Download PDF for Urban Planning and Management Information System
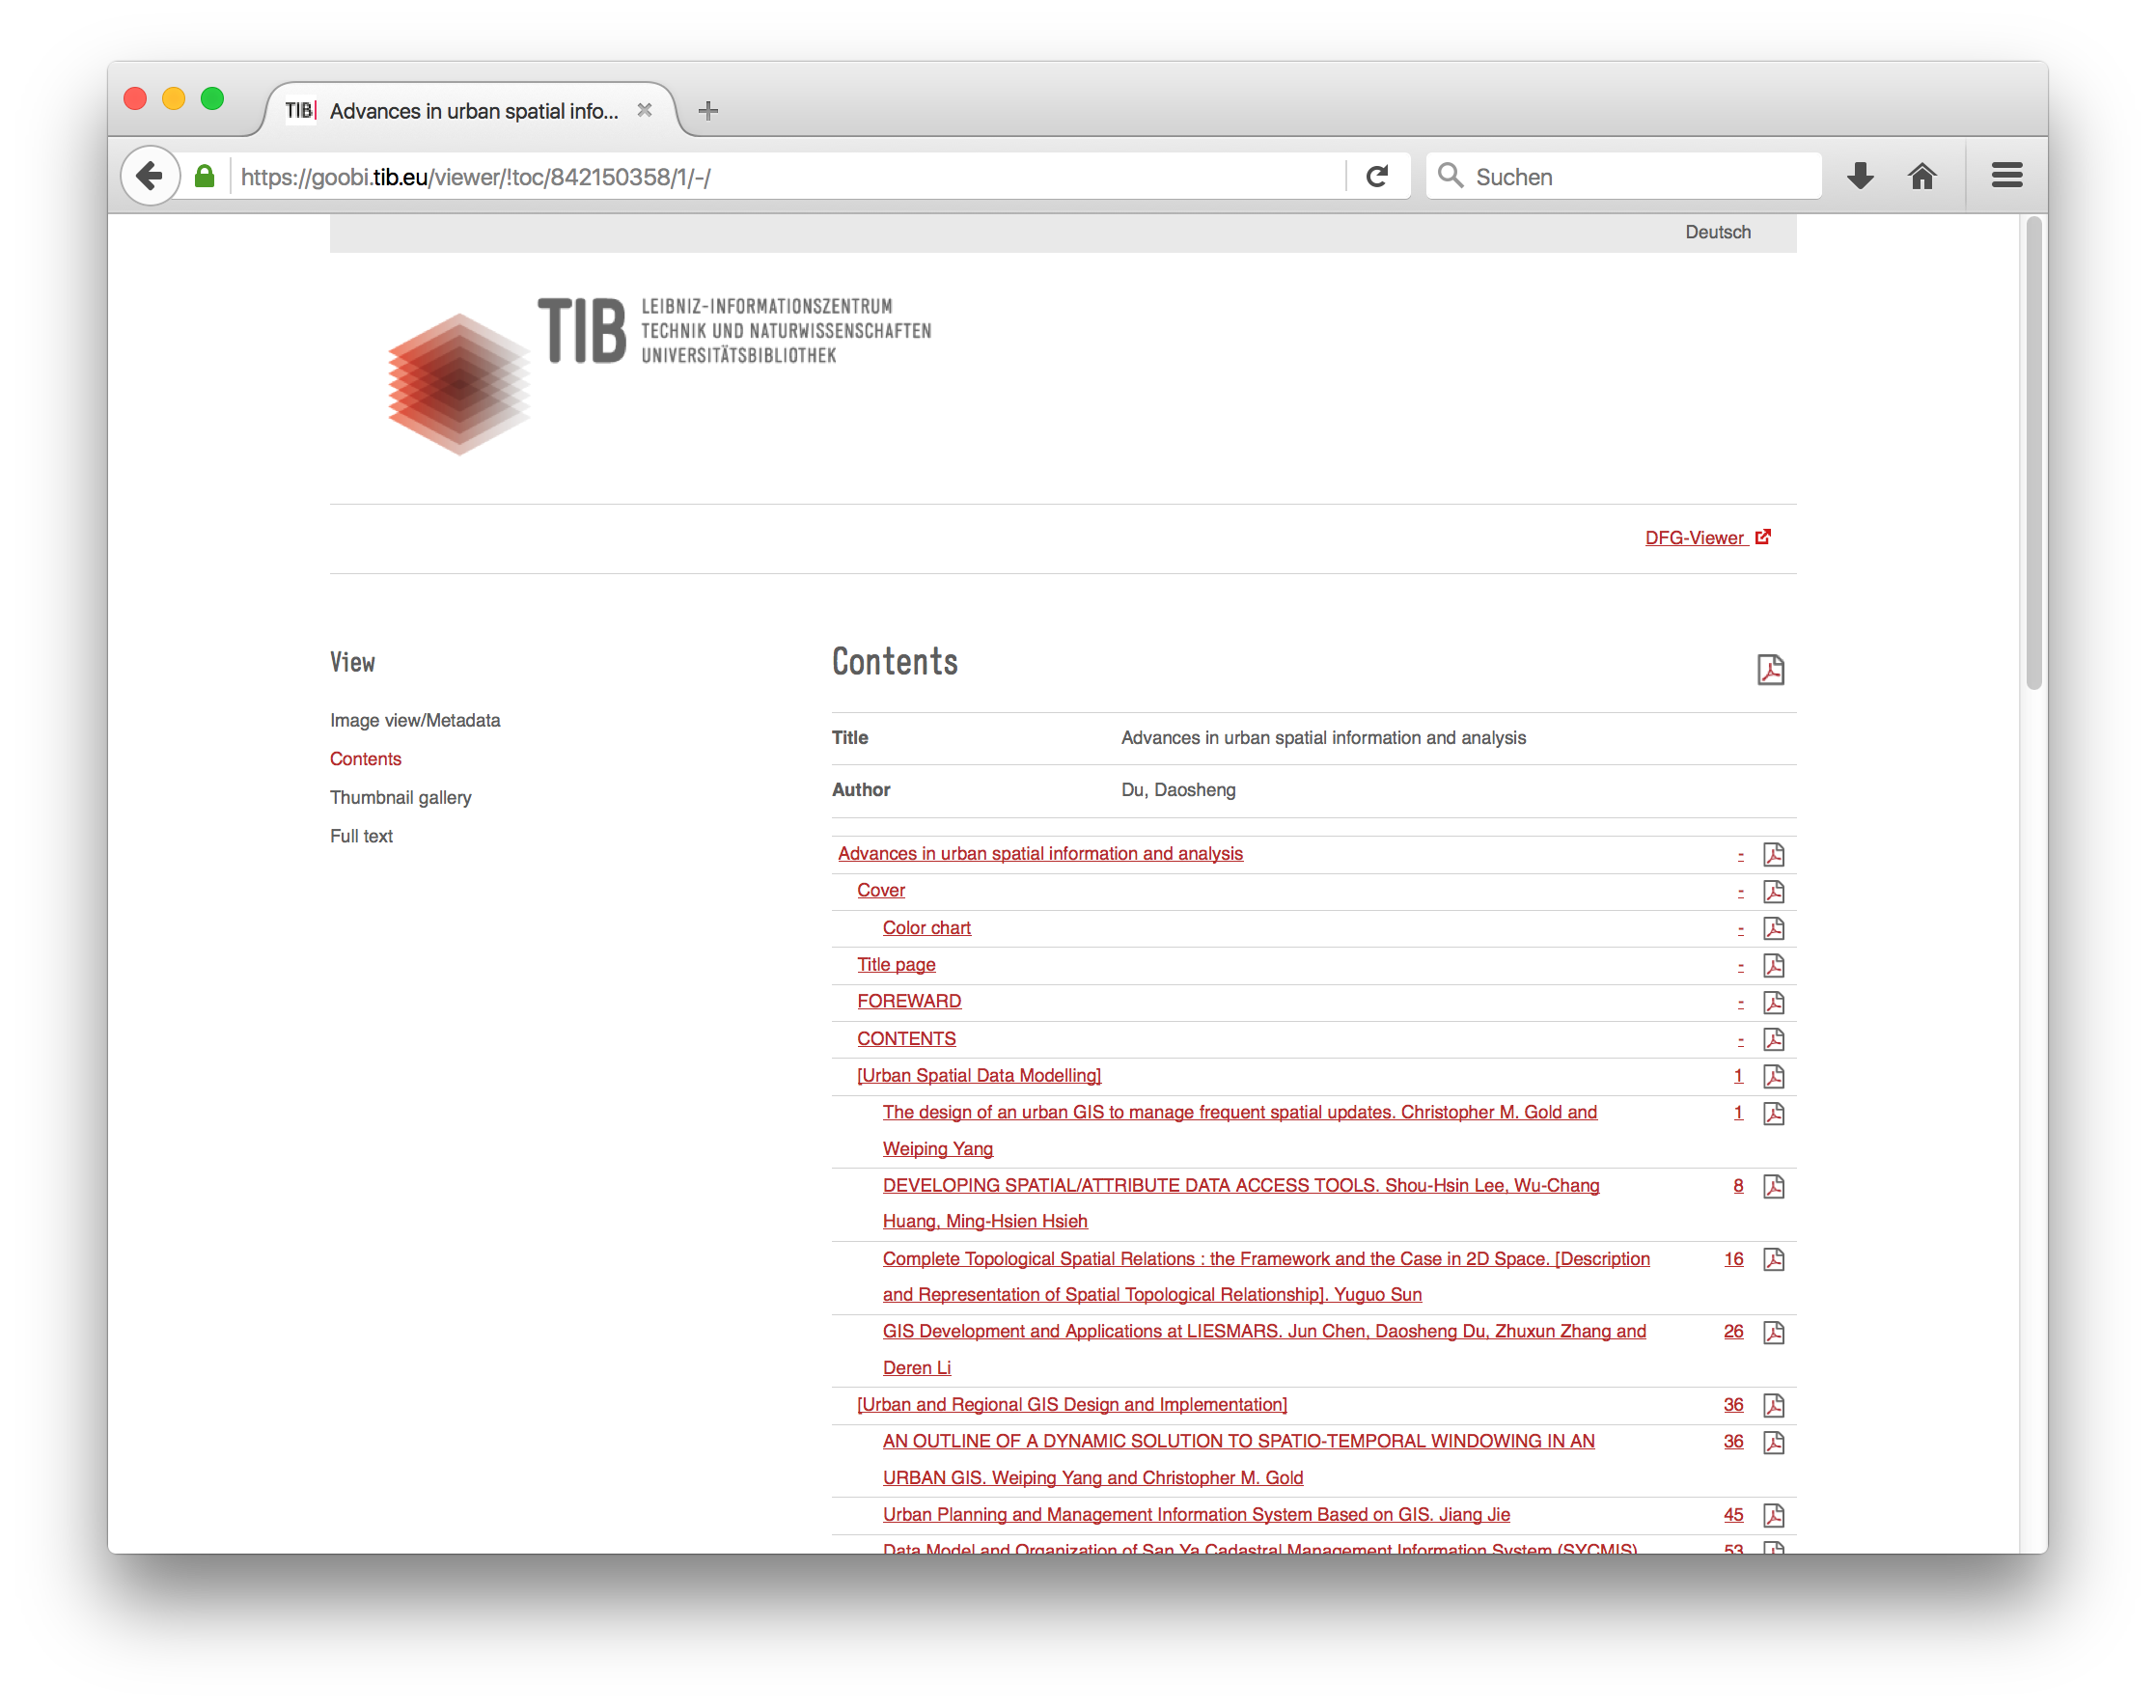The width and height of the screenshot is (2156, 1708). tap(1773, 1515)
